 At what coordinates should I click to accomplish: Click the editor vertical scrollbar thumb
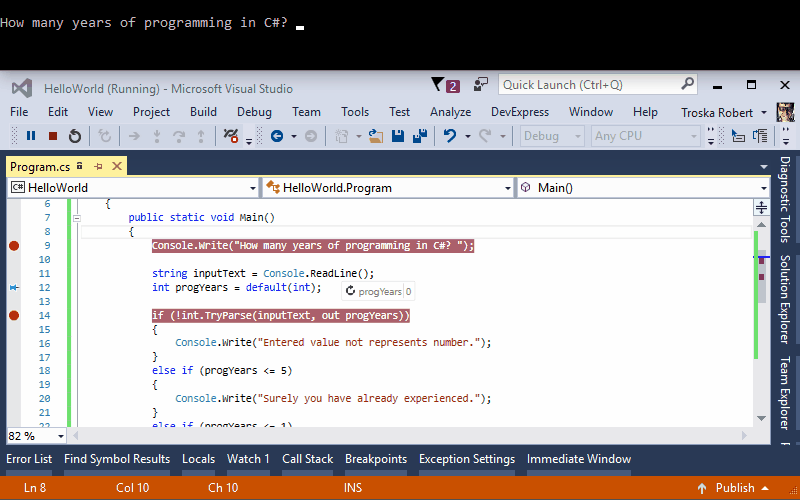click(x=761, y=277)
